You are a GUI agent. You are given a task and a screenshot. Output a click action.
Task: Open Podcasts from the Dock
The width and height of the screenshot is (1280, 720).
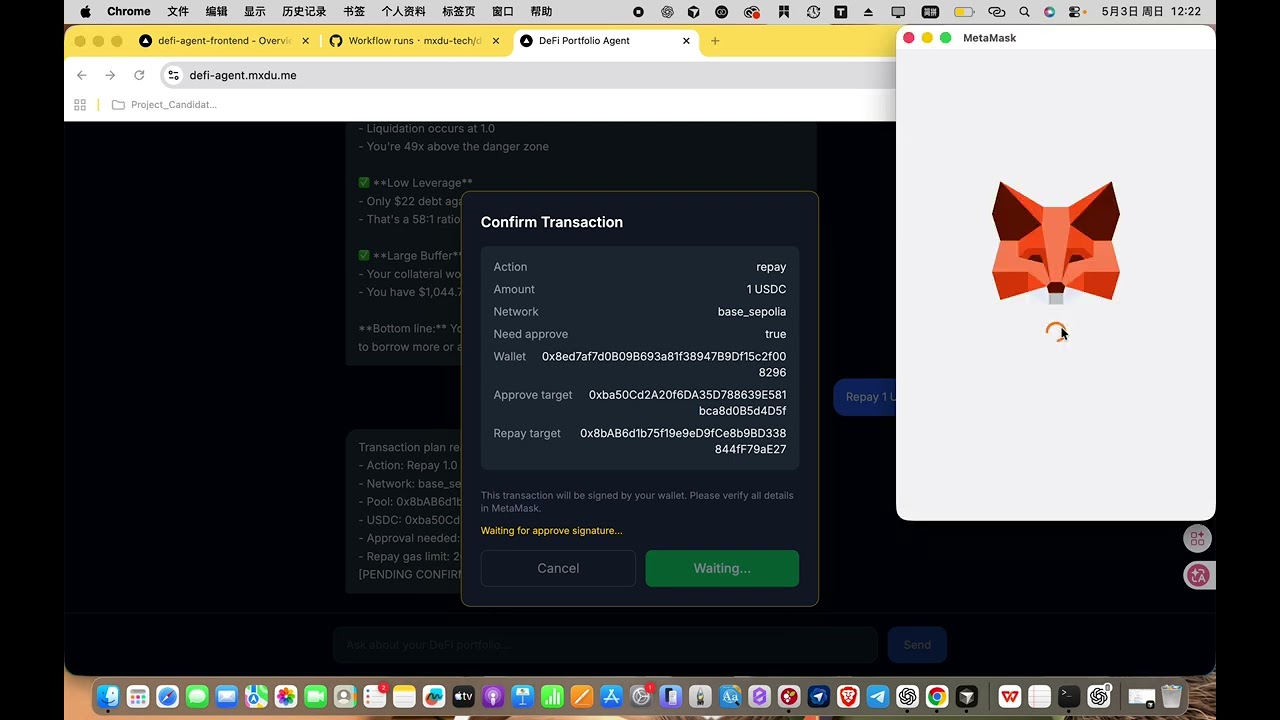click(x=493, y=697)
